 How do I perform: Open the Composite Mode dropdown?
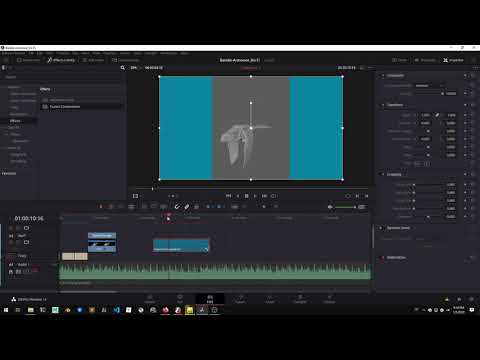click(x=429, y=86)
